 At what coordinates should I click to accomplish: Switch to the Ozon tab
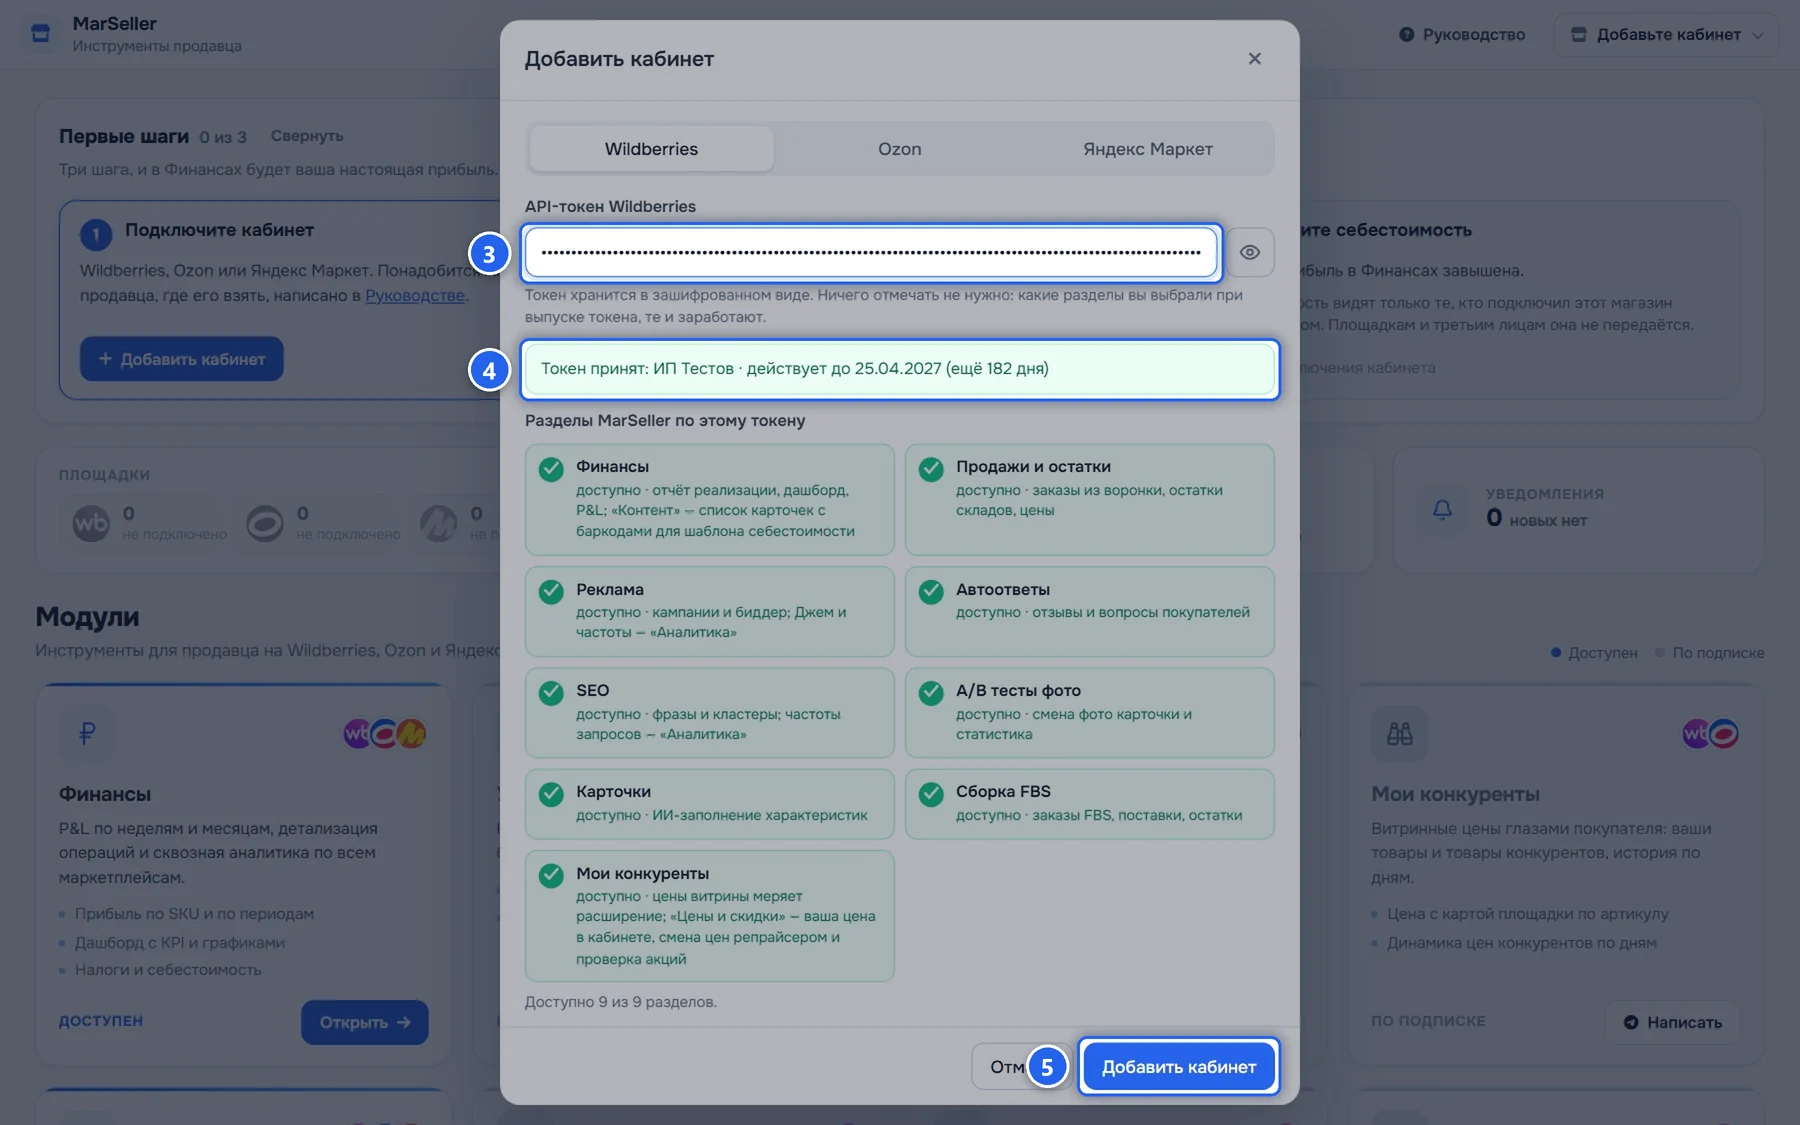900,149
